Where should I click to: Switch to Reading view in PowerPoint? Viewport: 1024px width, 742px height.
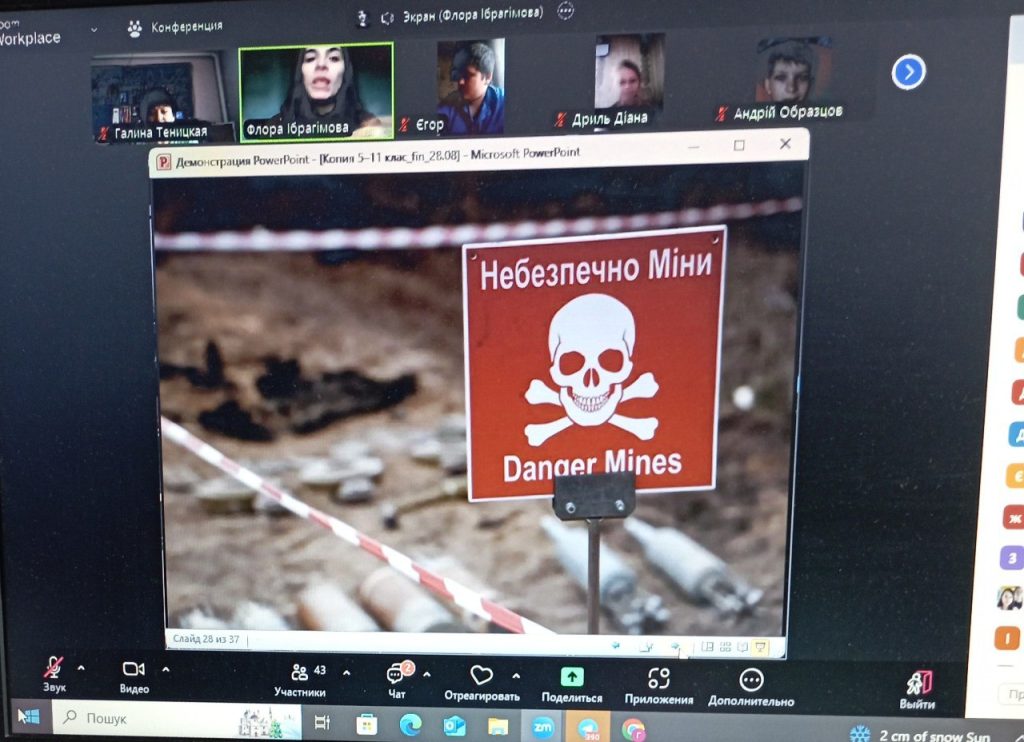743,647
